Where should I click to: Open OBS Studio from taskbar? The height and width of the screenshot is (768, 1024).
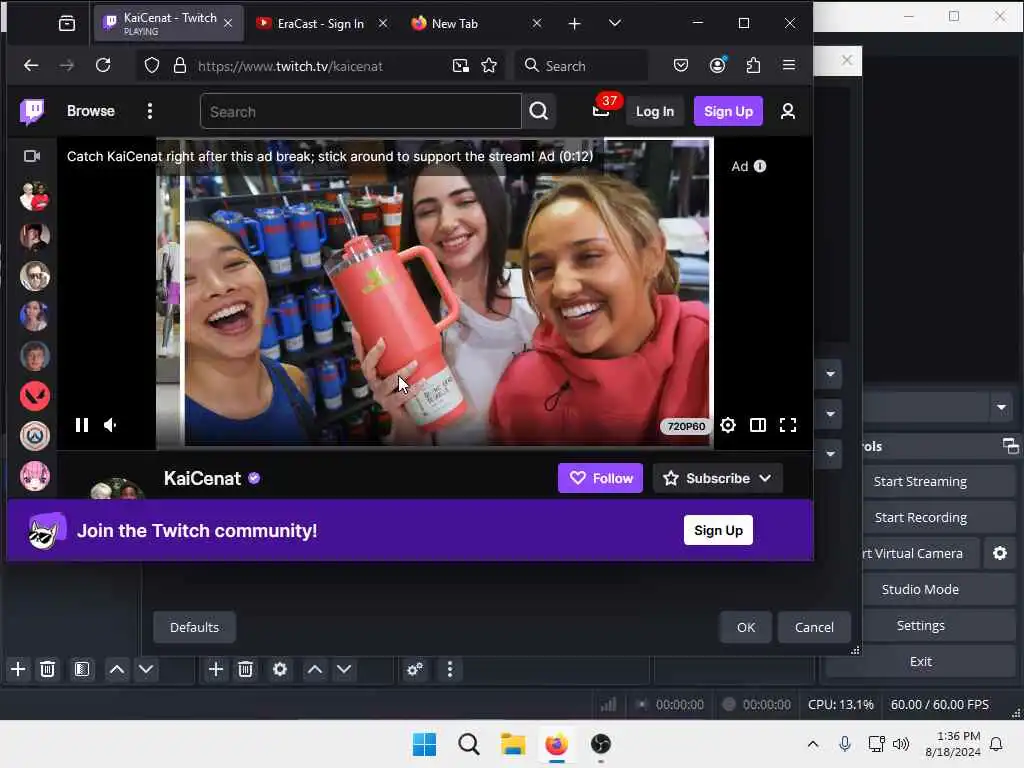pyautogui.click(x=600, y=744)
